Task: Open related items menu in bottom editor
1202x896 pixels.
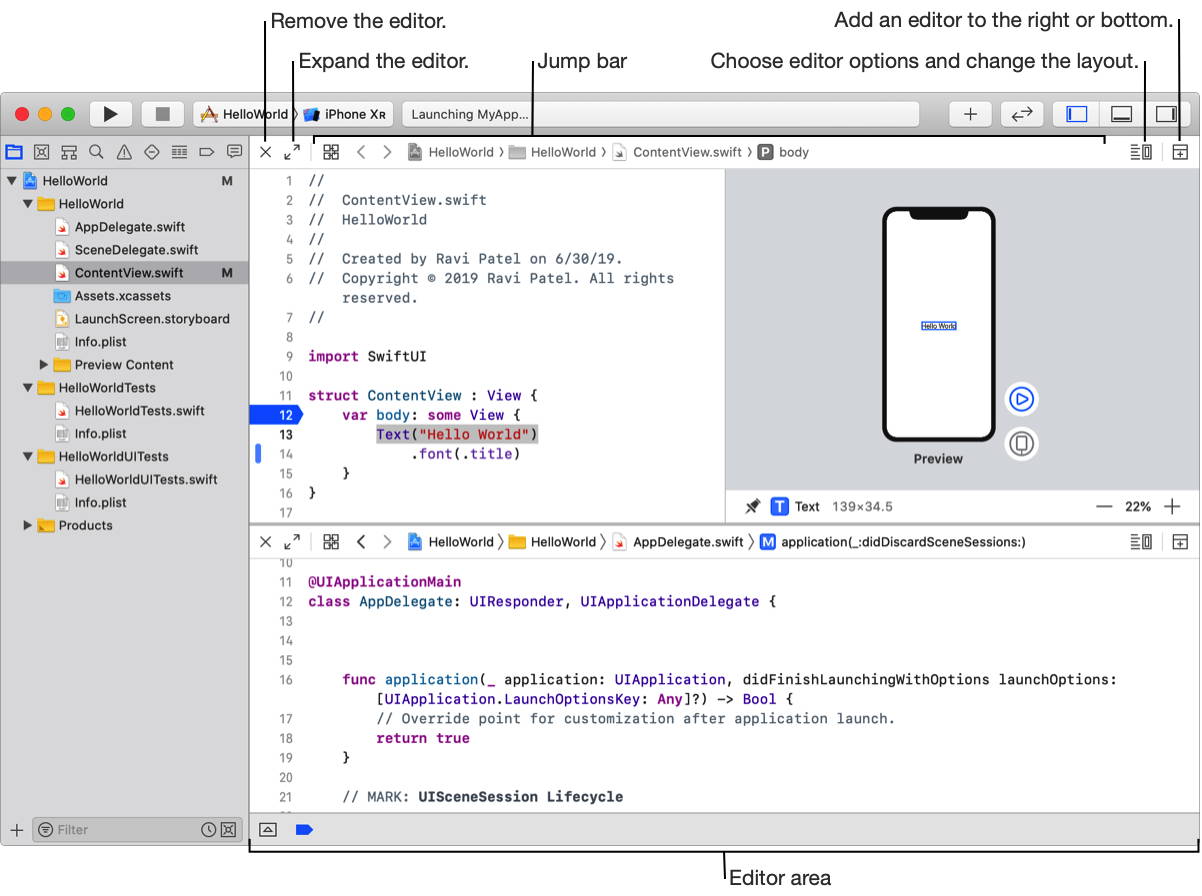Action: pyautogui.click(x=331, y=542)
